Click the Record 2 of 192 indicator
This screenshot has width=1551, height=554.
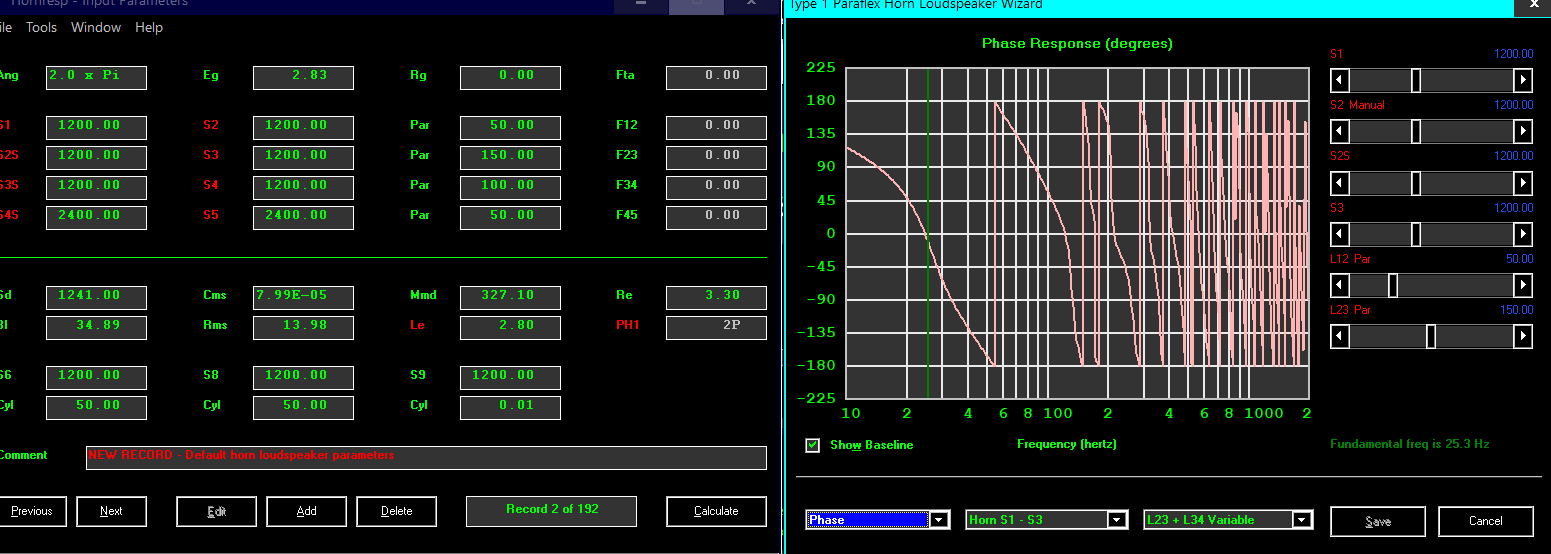pyautogui.click(x=552, y=510)
